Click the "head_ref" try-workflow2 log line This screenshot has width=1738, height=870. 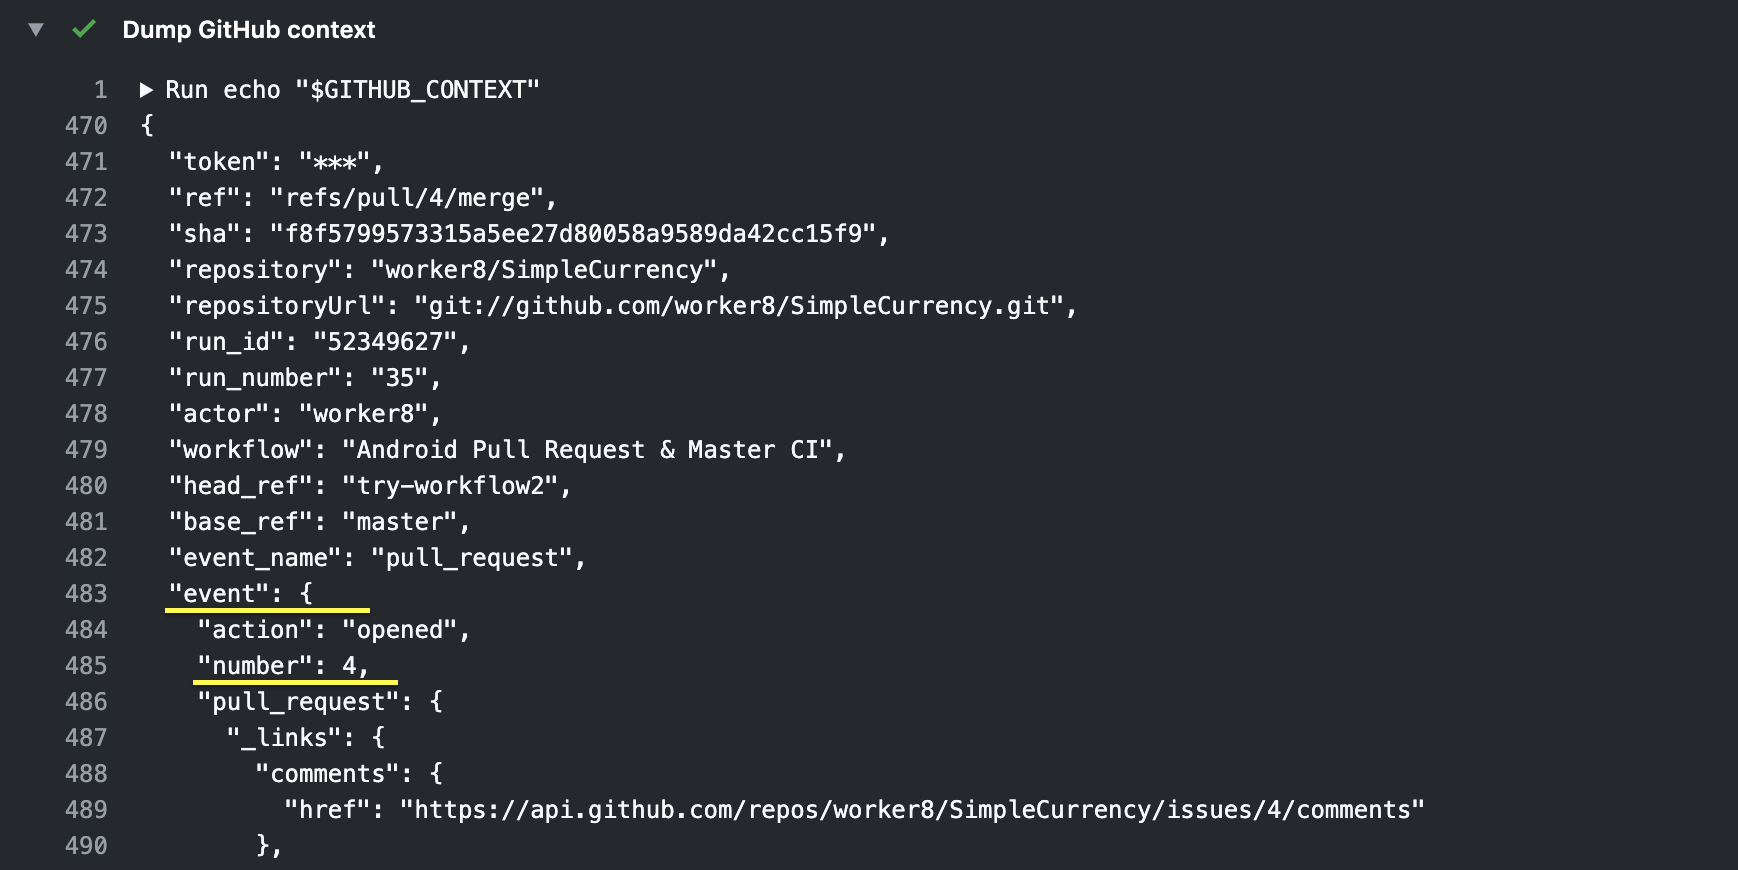[x=370, y=486]
